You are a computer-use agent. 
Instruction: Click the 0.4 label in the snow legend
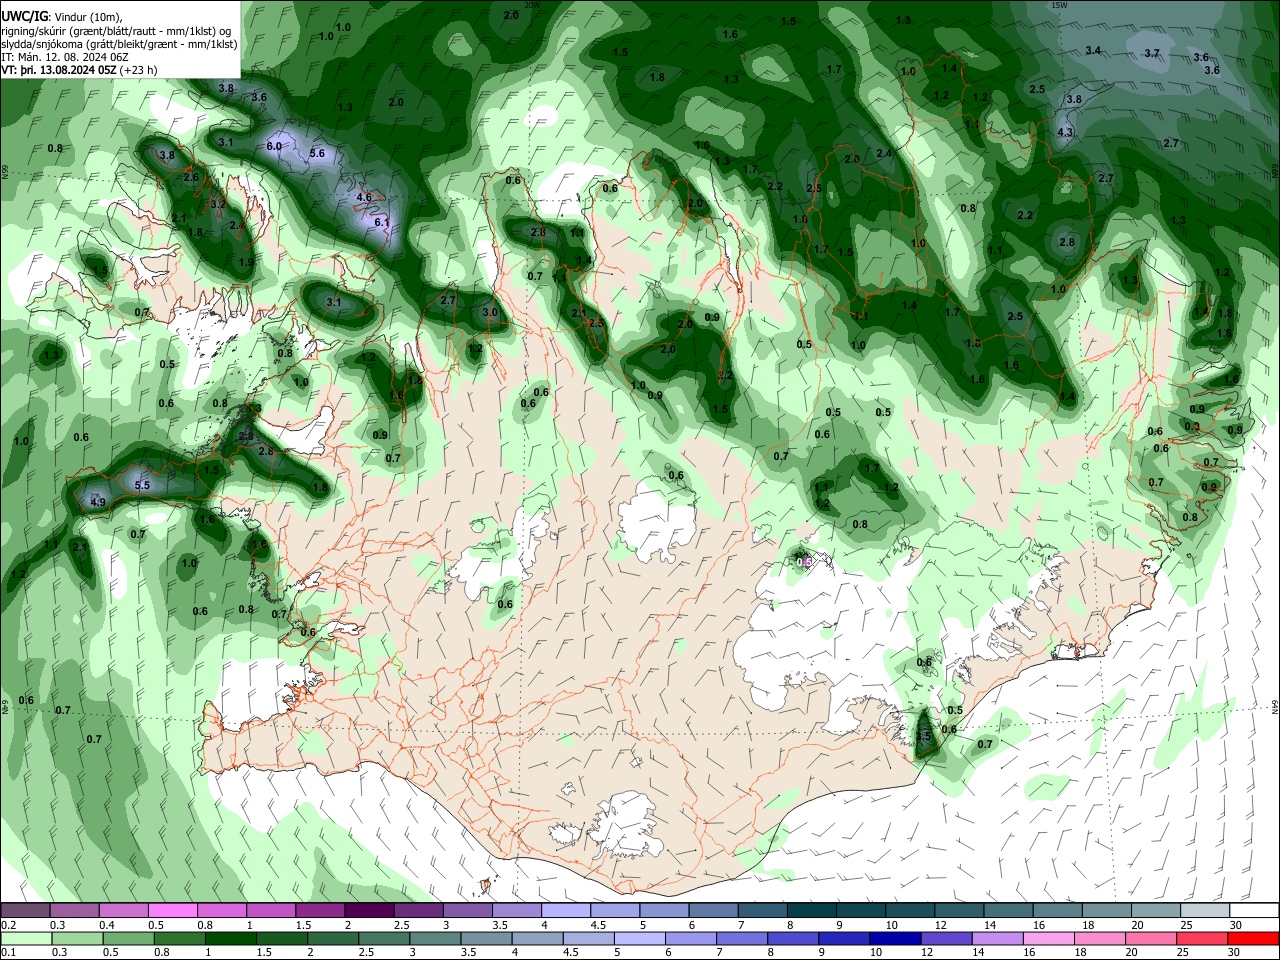(x=107, y=926)
